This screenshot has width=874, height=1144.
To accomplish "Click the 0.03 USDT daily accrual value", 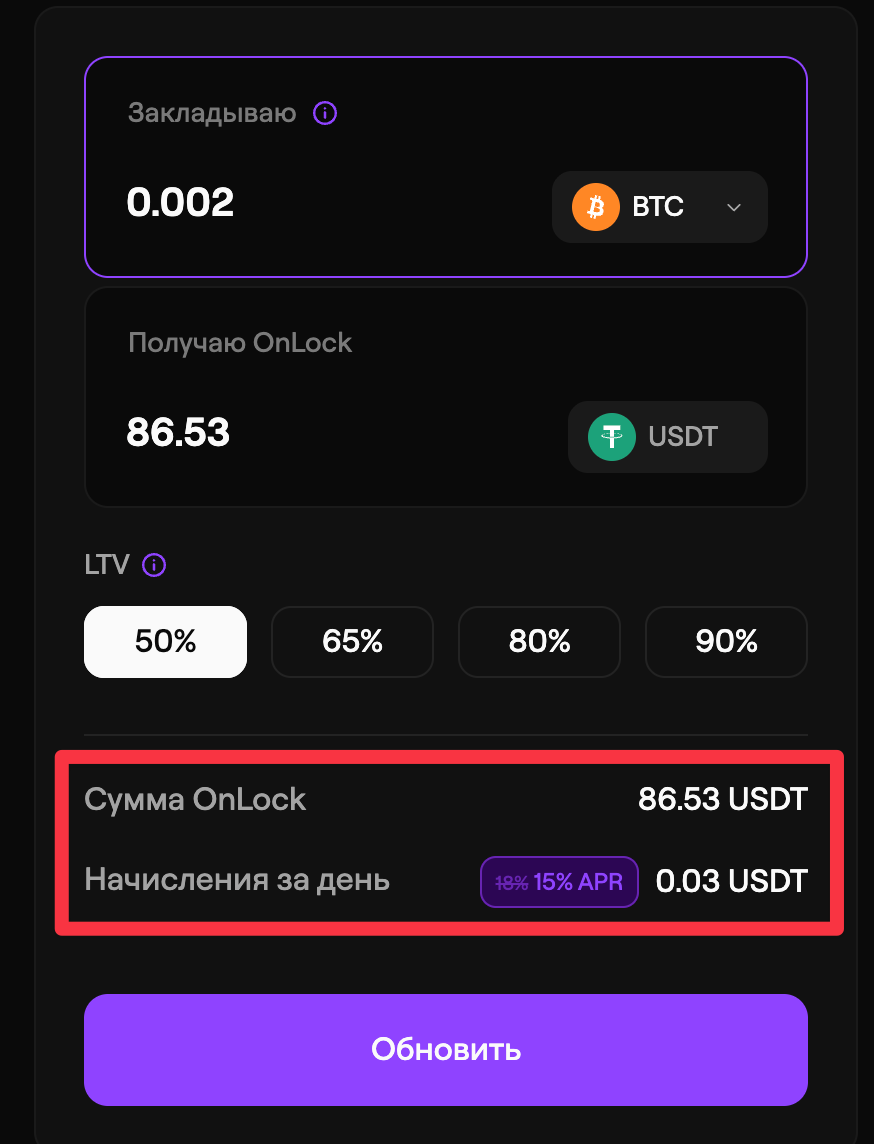I will pyautogui.click(x=731, y=881).
